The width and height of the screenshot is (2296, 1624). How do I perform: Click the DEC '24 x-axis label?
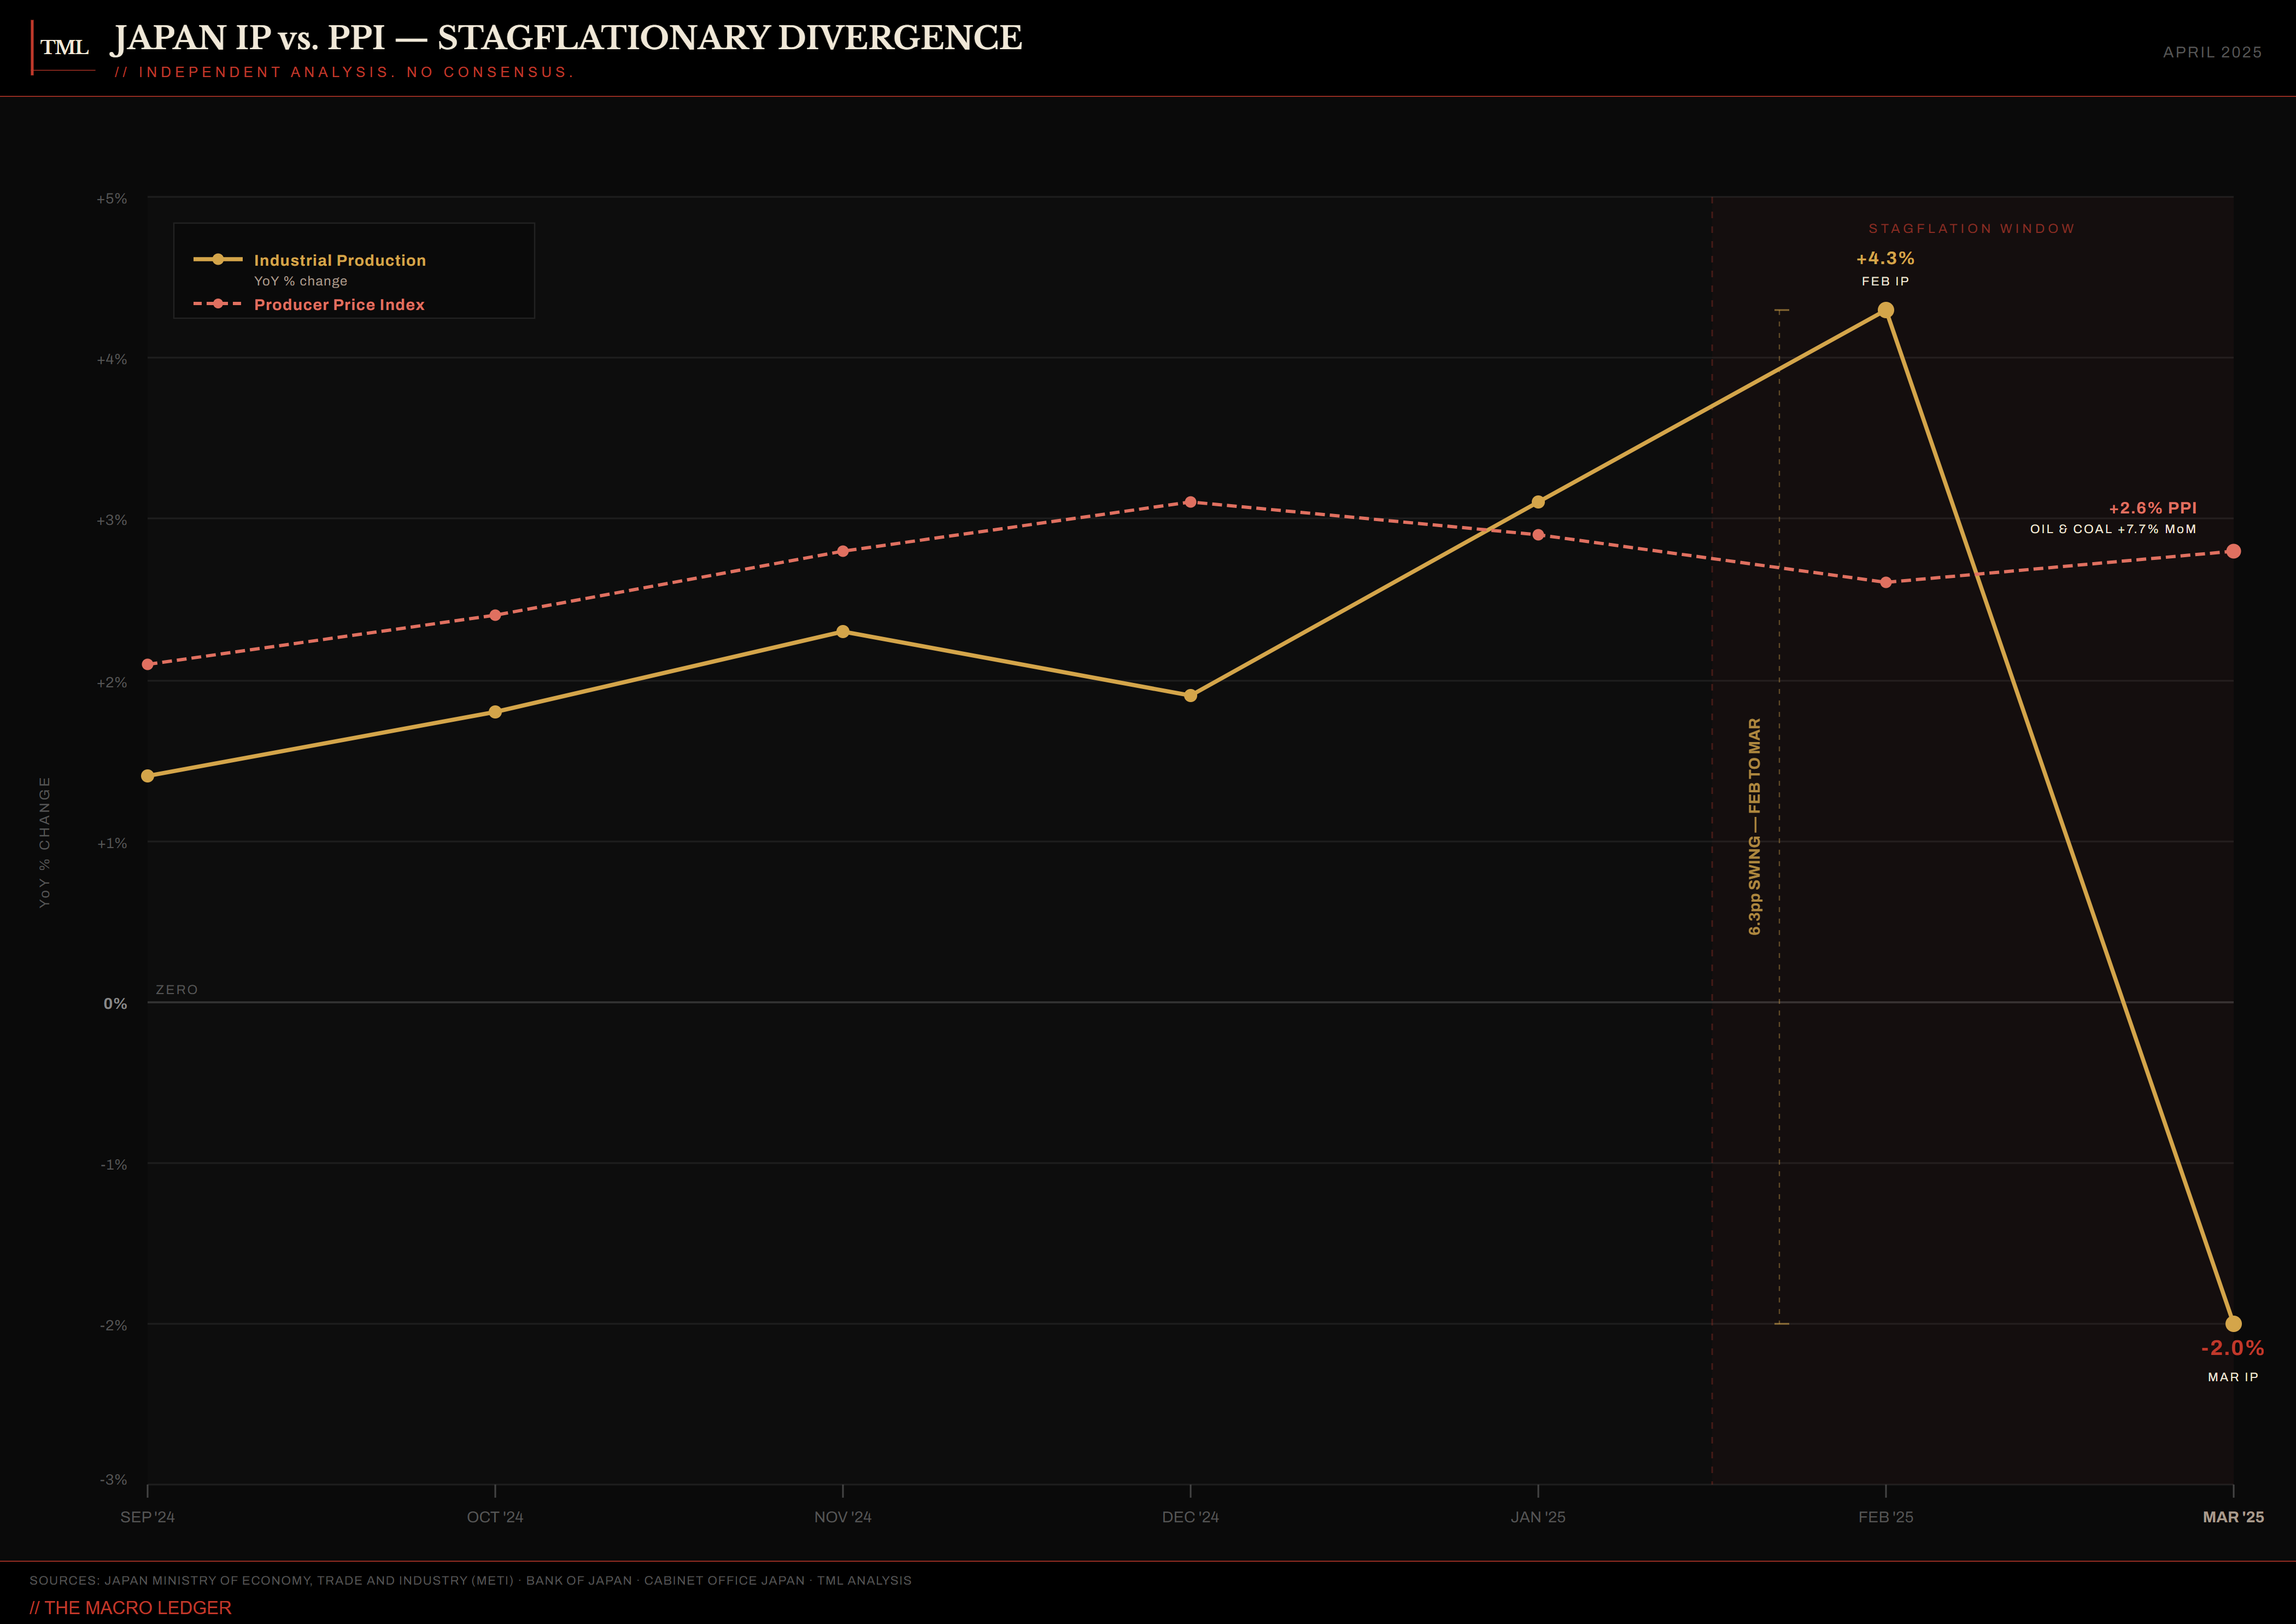[1190, 1517]
